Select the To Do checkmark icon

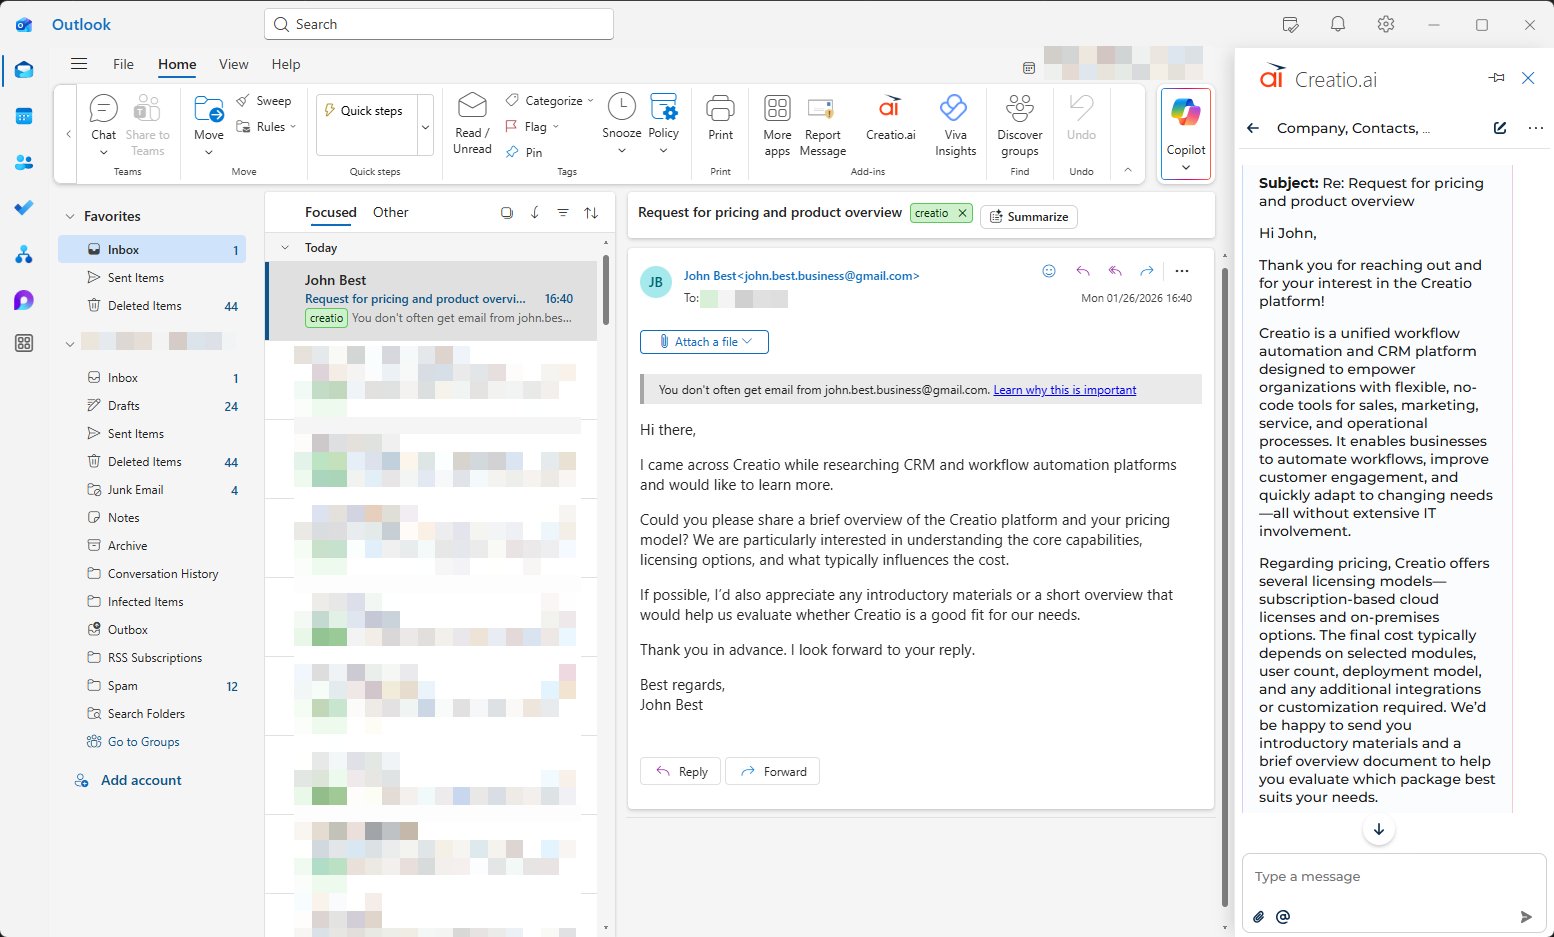(23, 208)
